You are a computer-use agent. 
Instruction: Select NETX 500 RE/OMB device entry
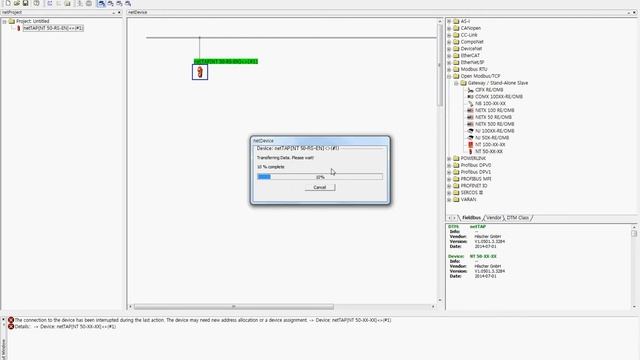tap(495, 124)
